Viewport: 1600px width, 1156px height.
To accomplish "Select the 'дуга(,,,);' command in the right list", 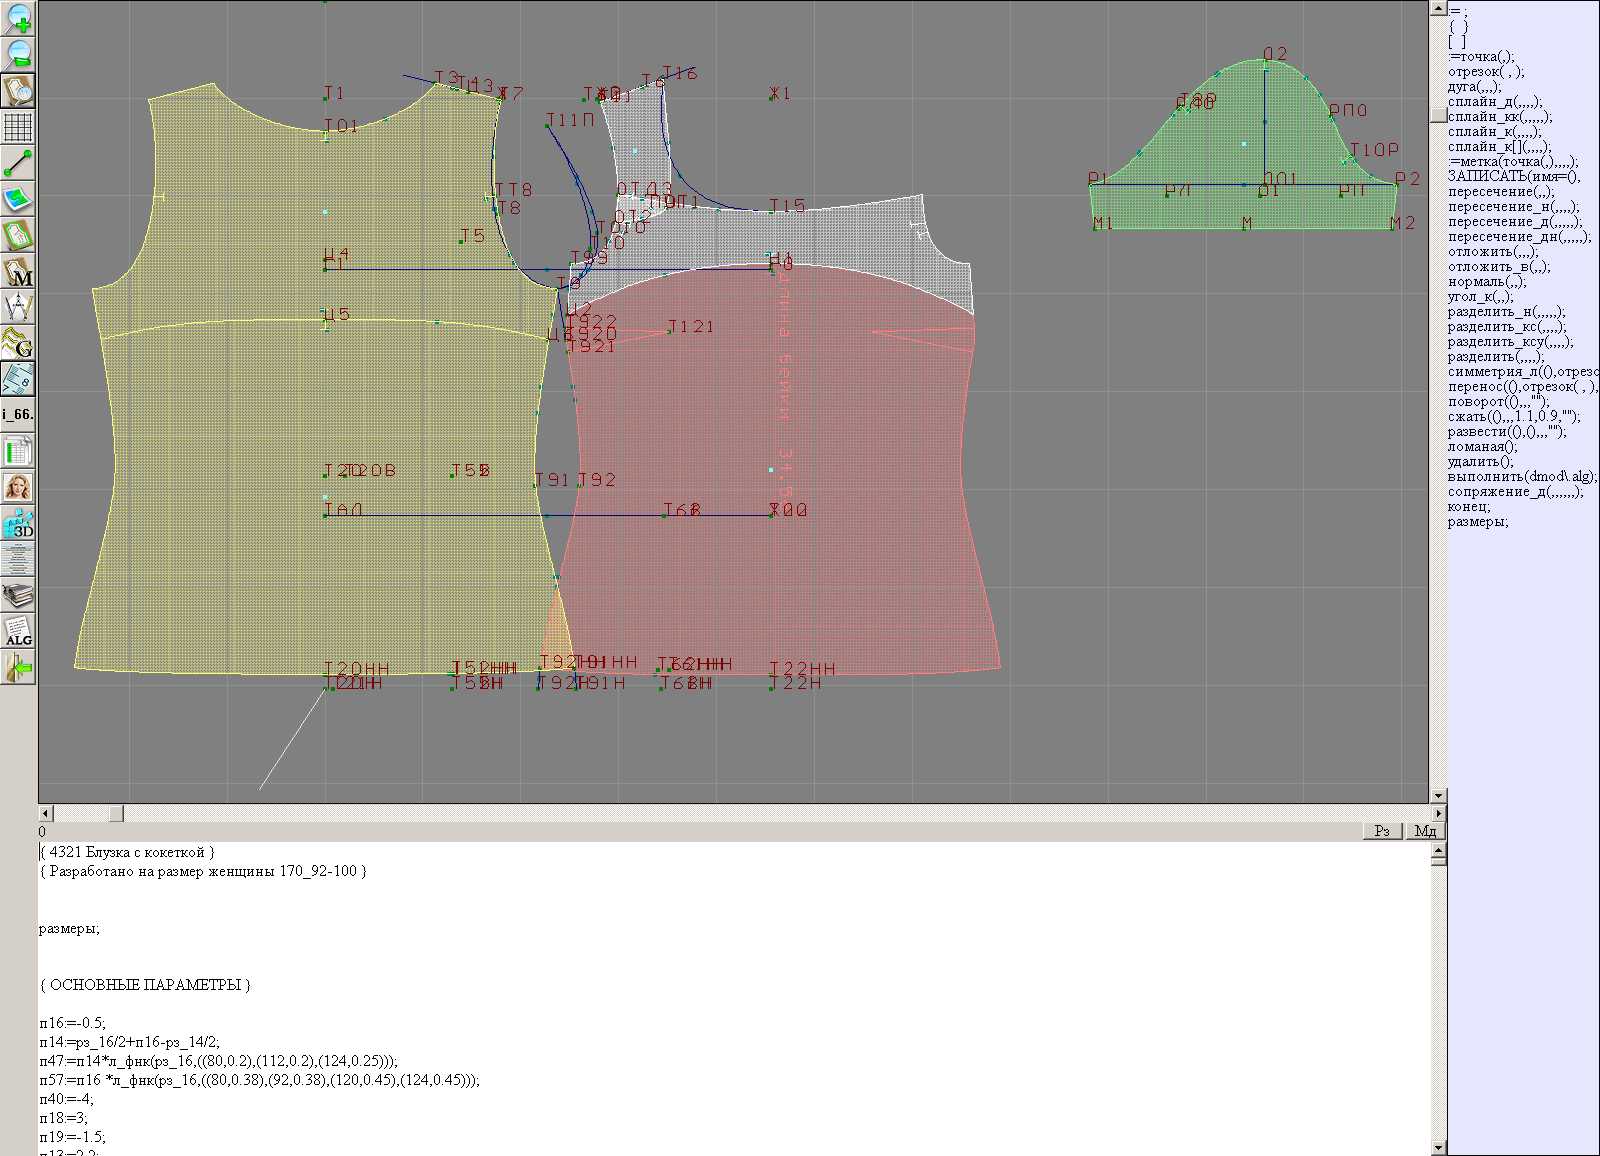I will point(1474,87).
